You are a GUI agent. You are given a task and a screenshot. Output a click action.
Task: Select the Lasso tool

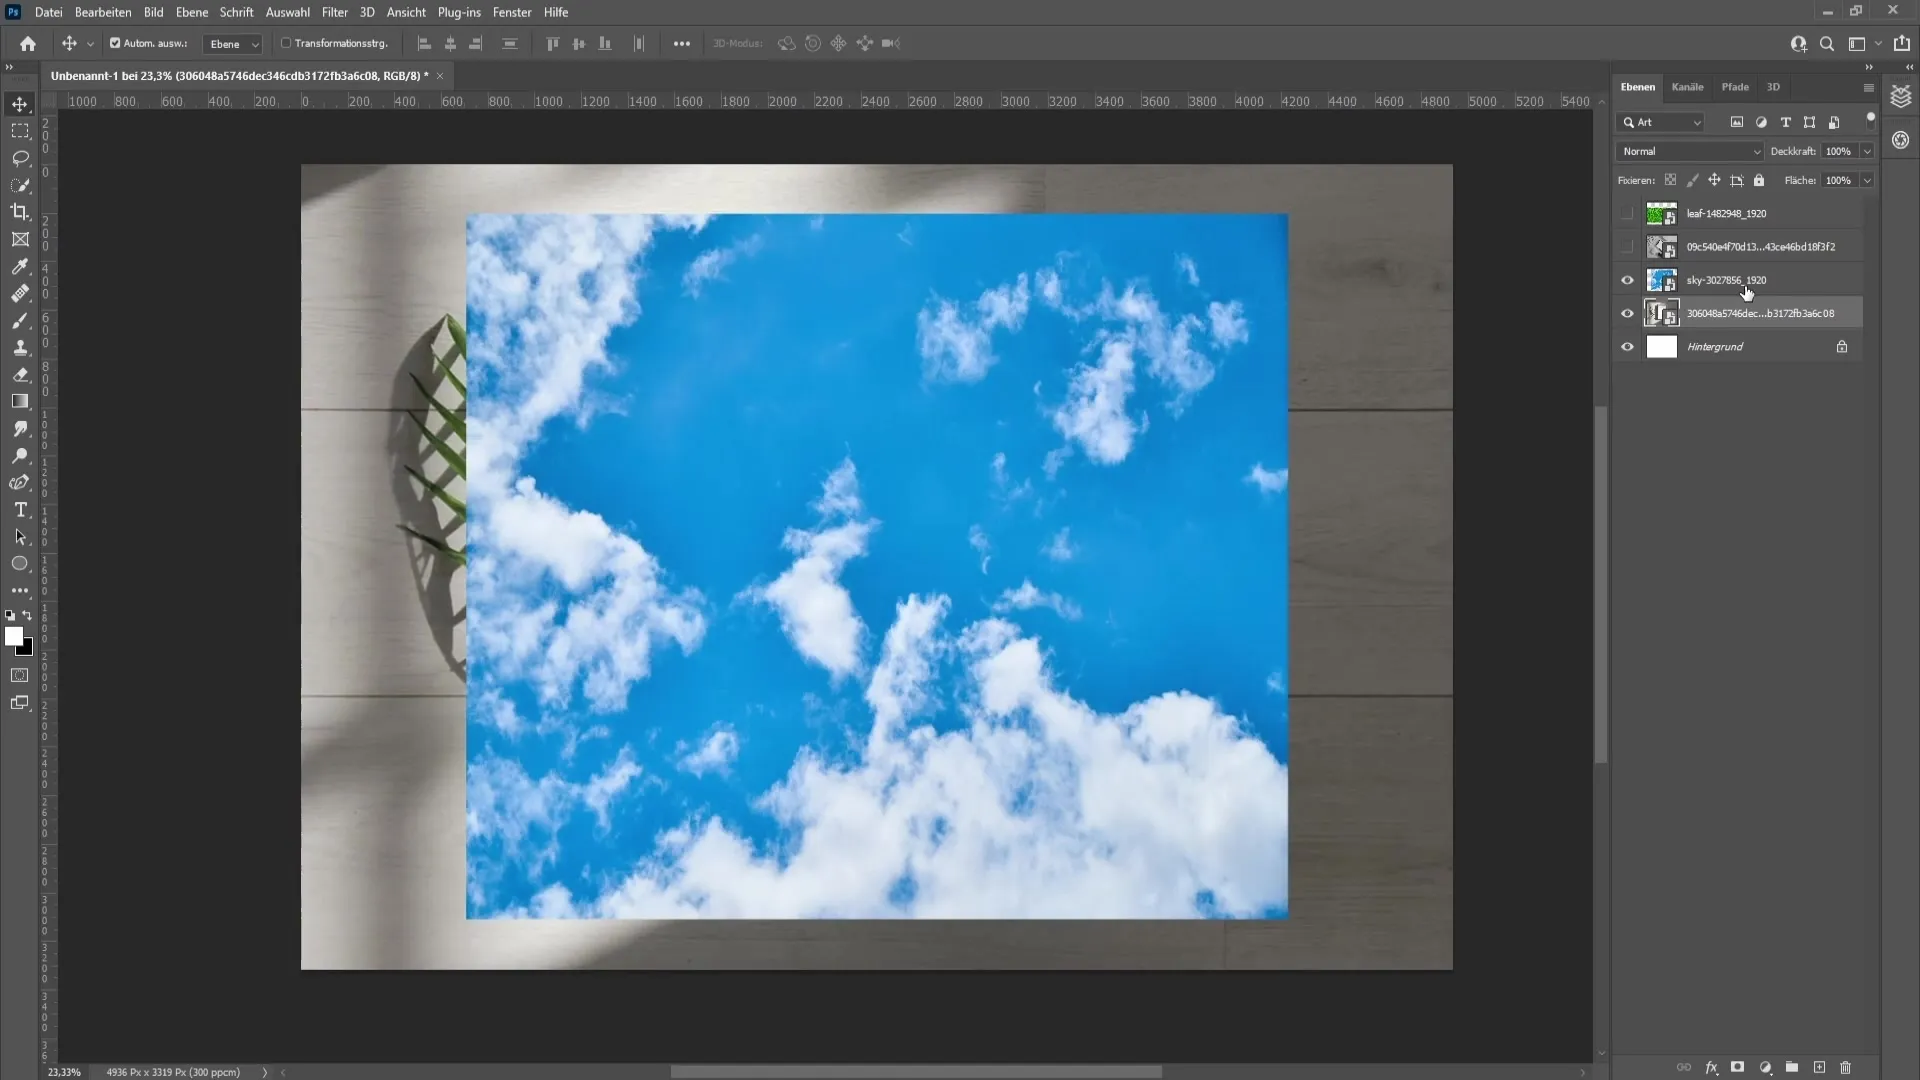coord(20,158)
